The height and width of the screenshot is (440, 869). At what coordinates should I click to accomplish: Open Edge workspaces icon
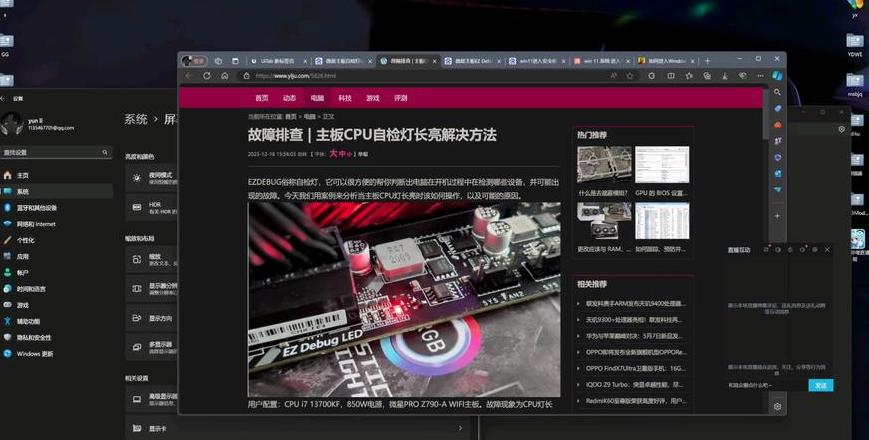[218, 61]
